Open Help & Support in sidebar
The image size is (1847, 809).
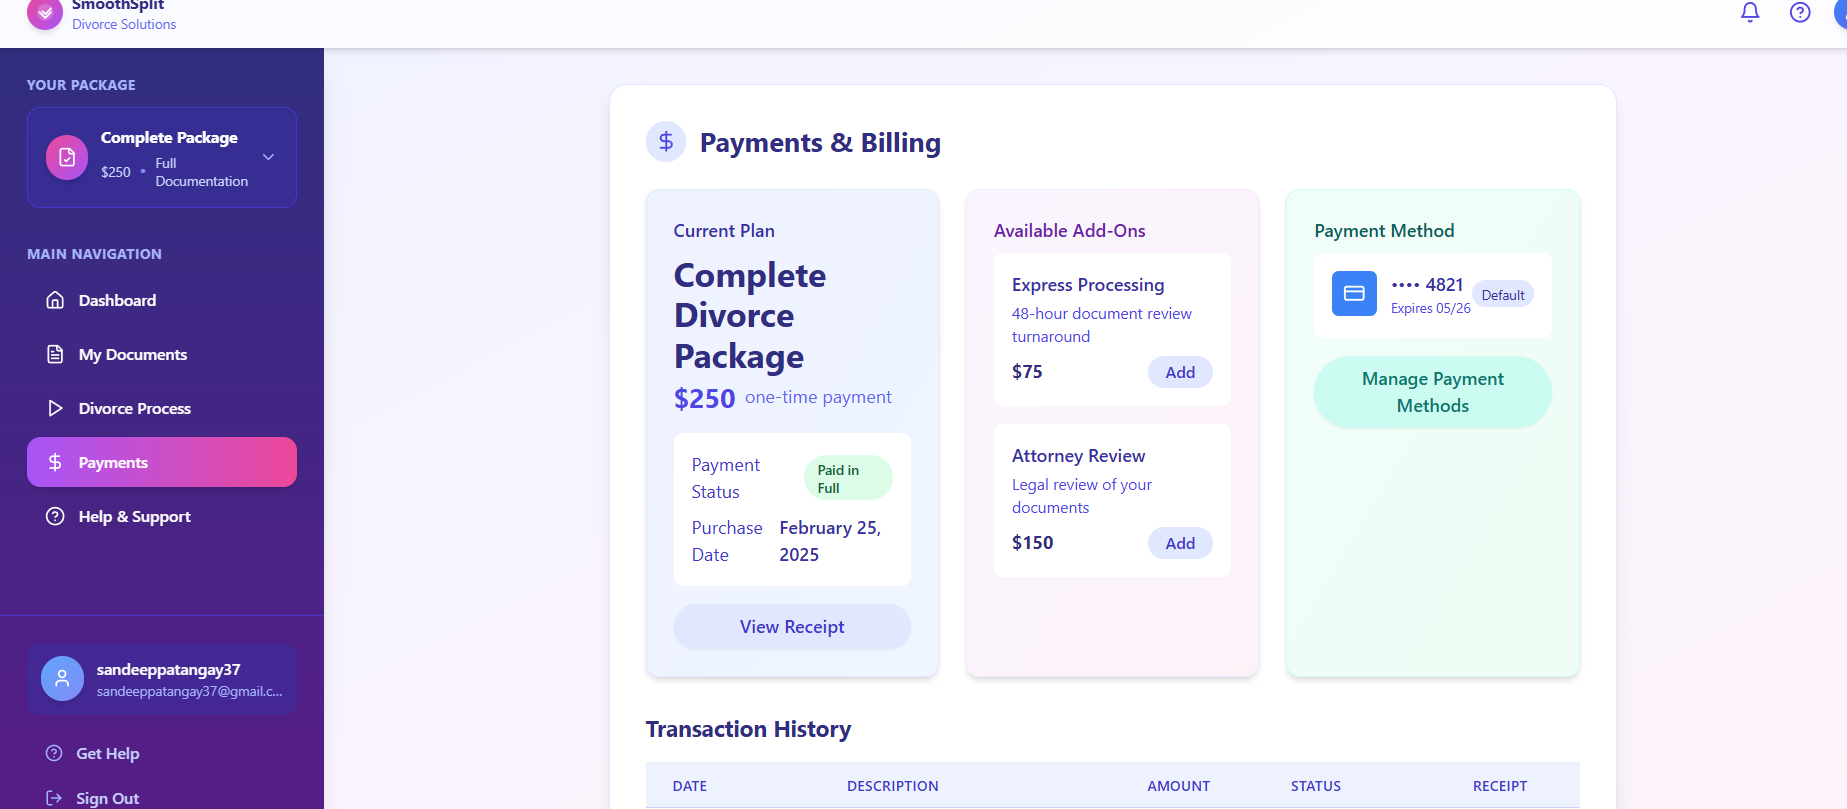coord(134,516)
